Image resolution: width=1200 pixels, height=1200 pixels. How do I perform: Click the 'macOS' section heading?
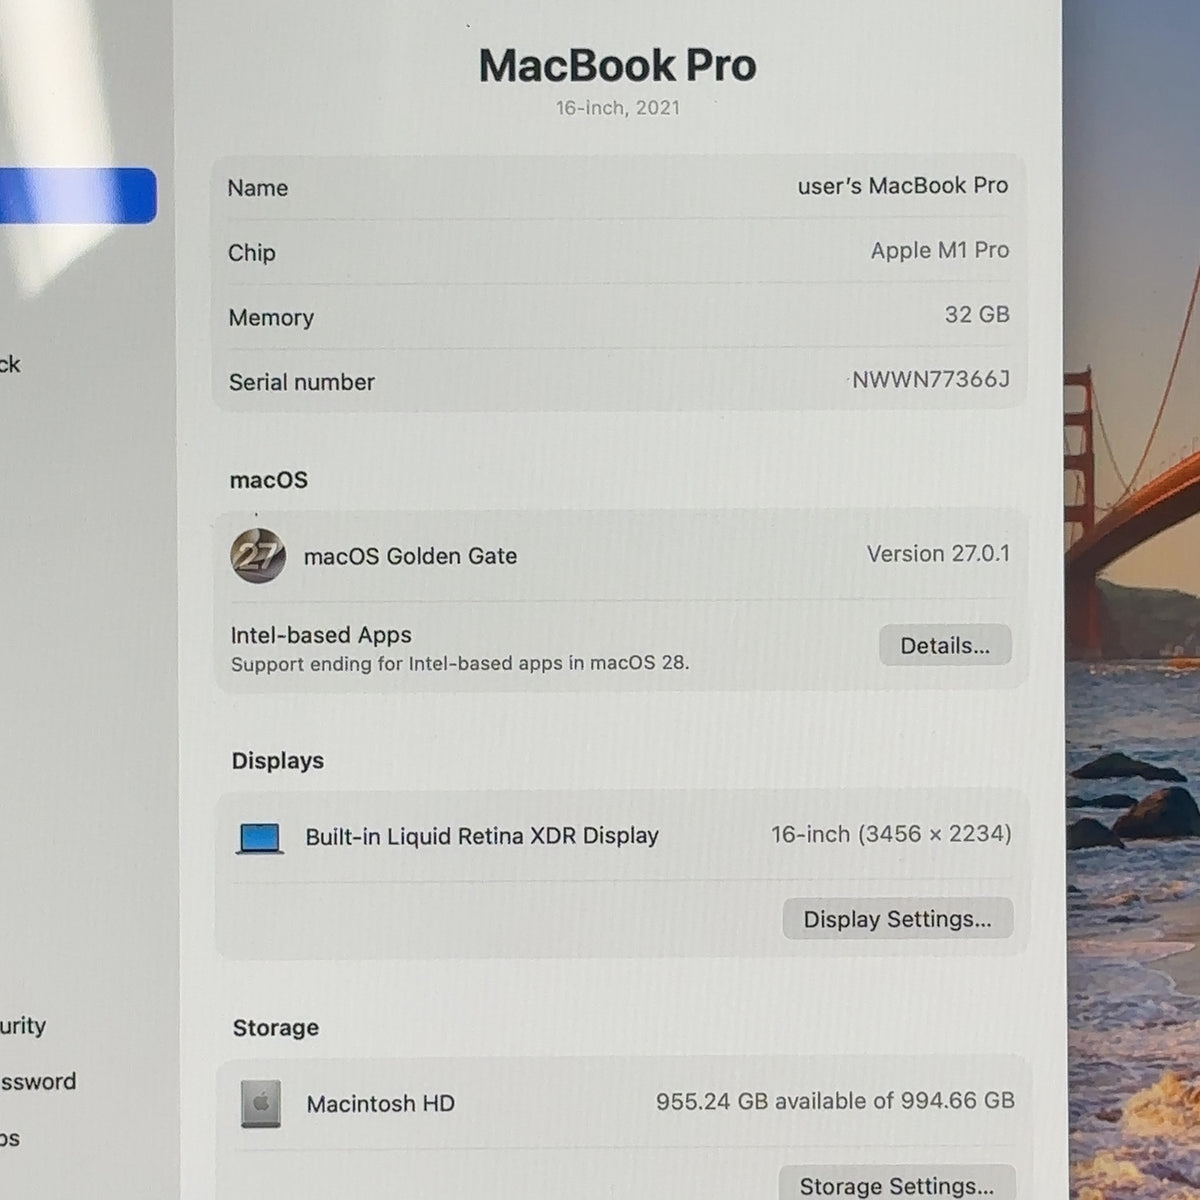[269, 480]
